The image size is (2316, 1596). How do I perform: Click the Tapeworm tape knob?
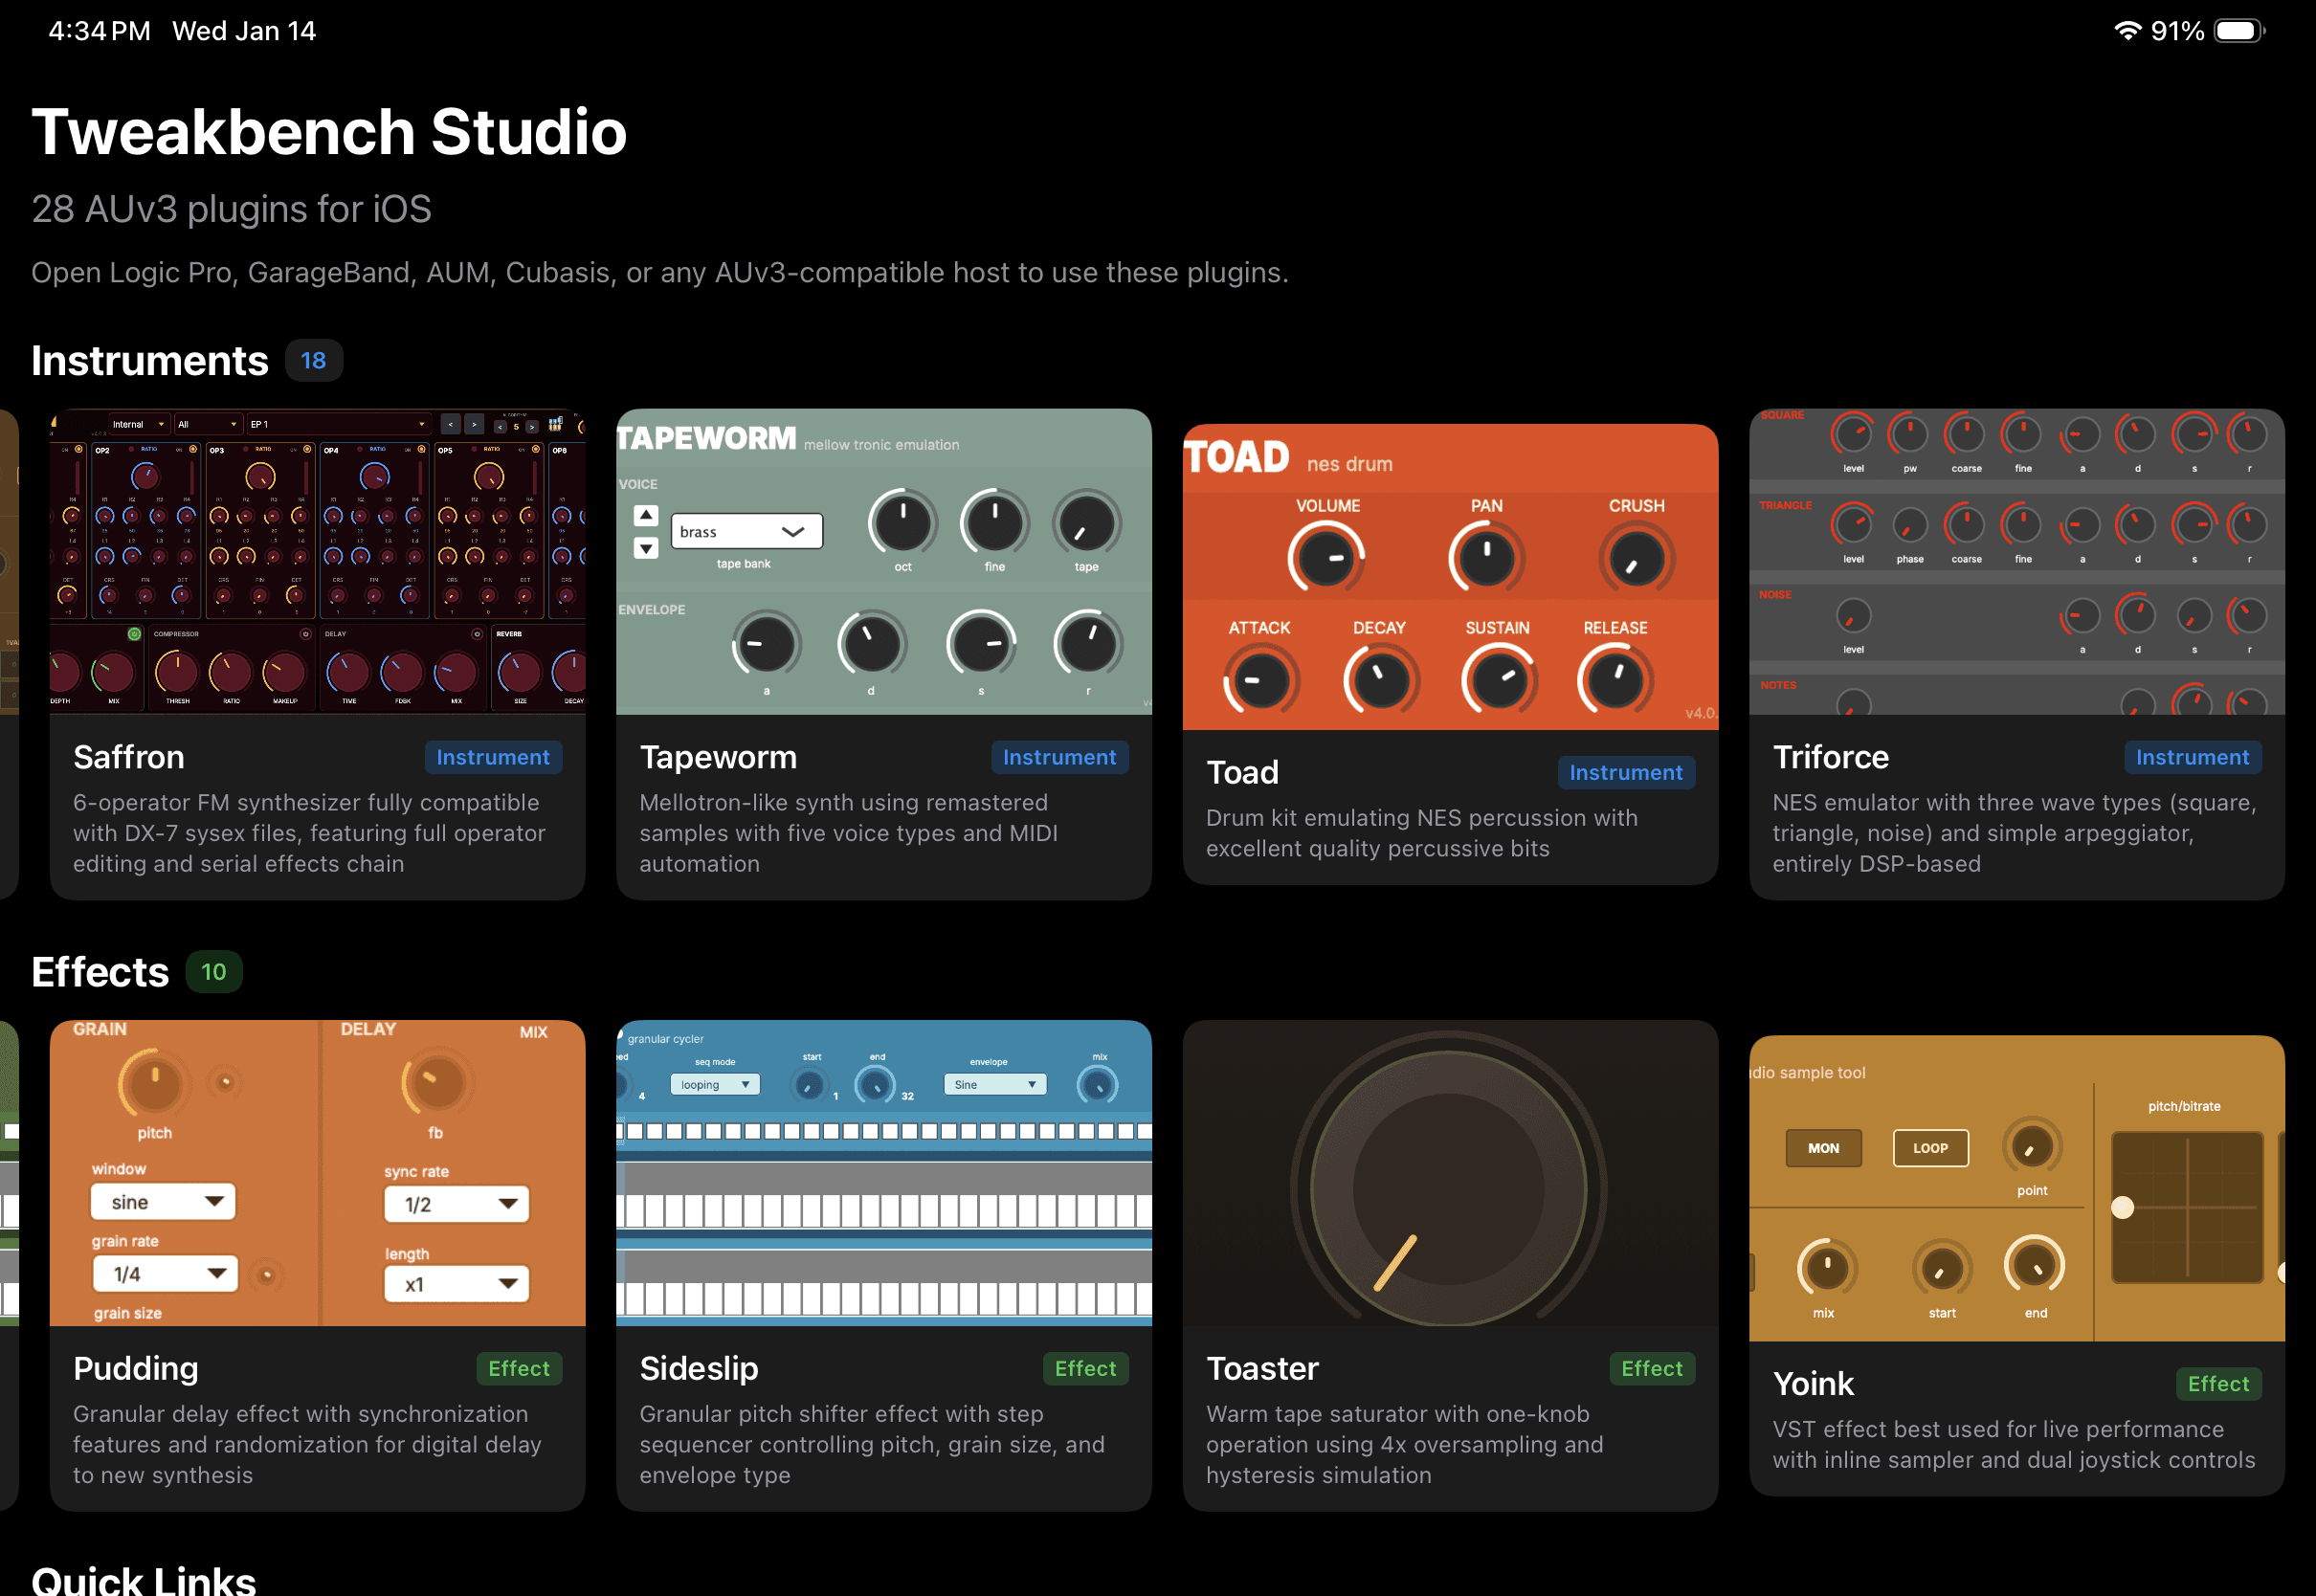click(1086, 522)
